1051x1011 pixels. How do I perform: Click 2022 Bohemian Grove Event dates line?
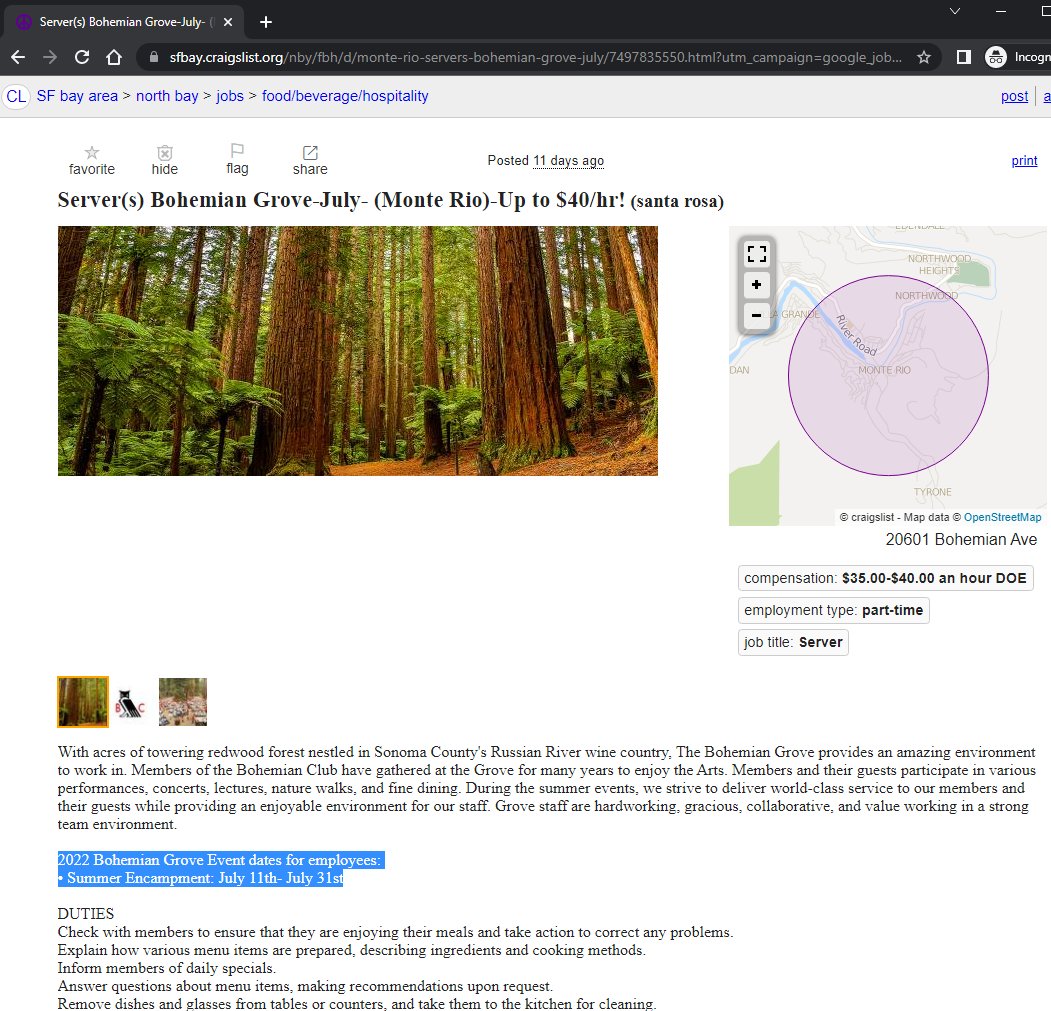click(221, 860)
